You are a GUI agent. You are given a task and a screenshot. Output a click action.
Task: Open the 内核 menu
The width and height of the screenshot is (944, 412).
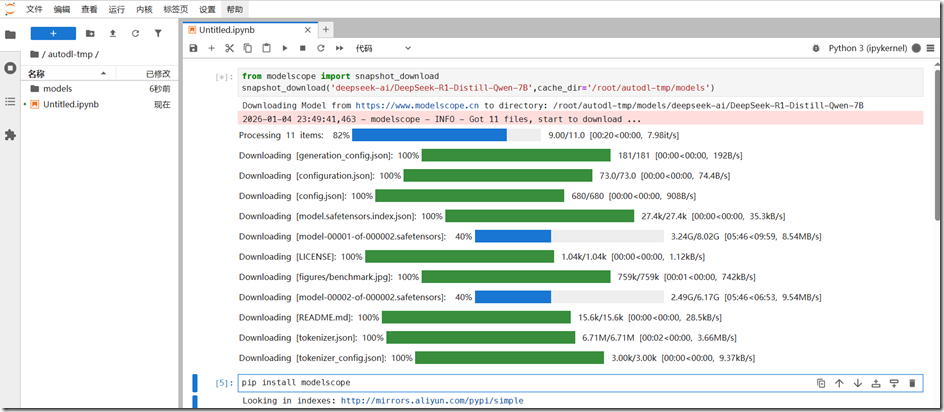144,10
